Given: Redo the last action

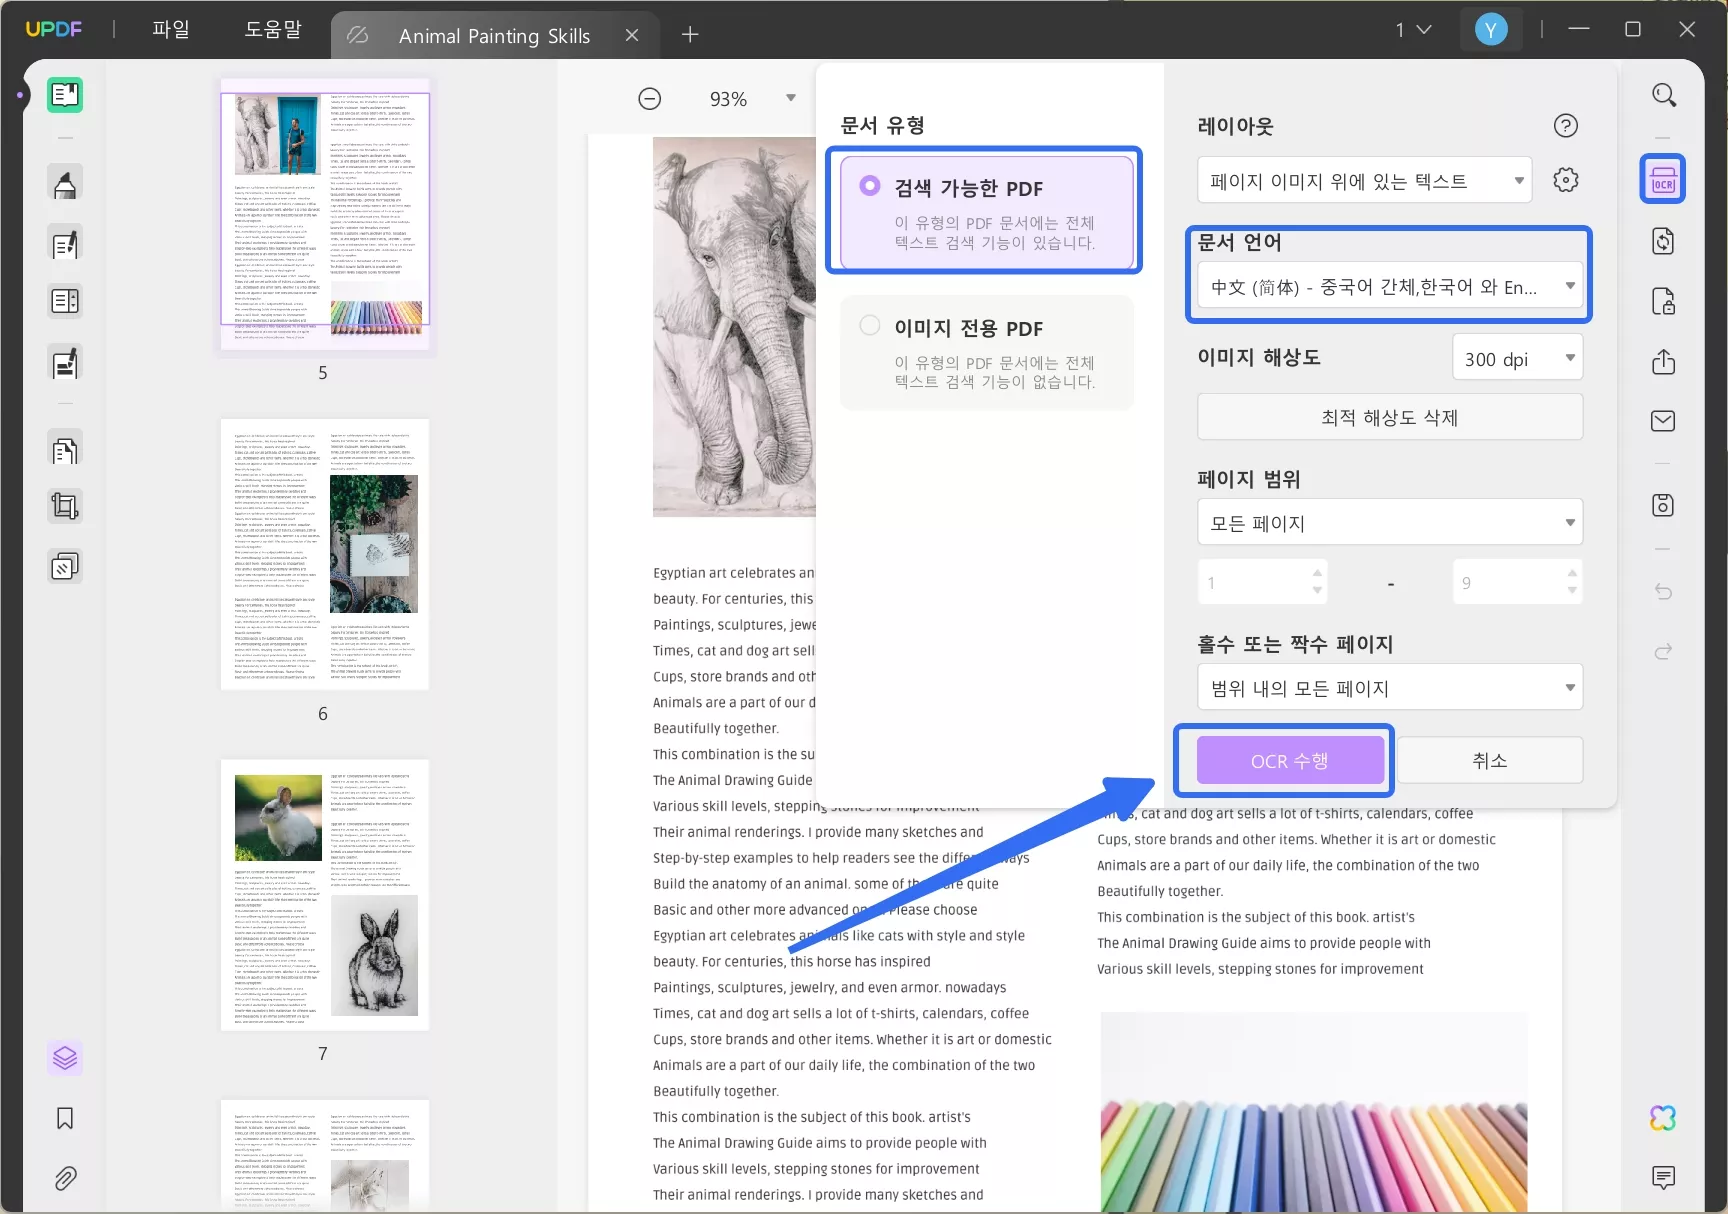Looking at the screenshot, I should [x=1663, y=652].
